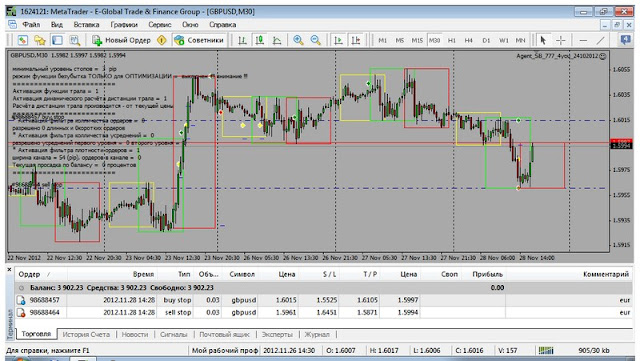Toggle the Советники expert advisors button

point(199,40)
